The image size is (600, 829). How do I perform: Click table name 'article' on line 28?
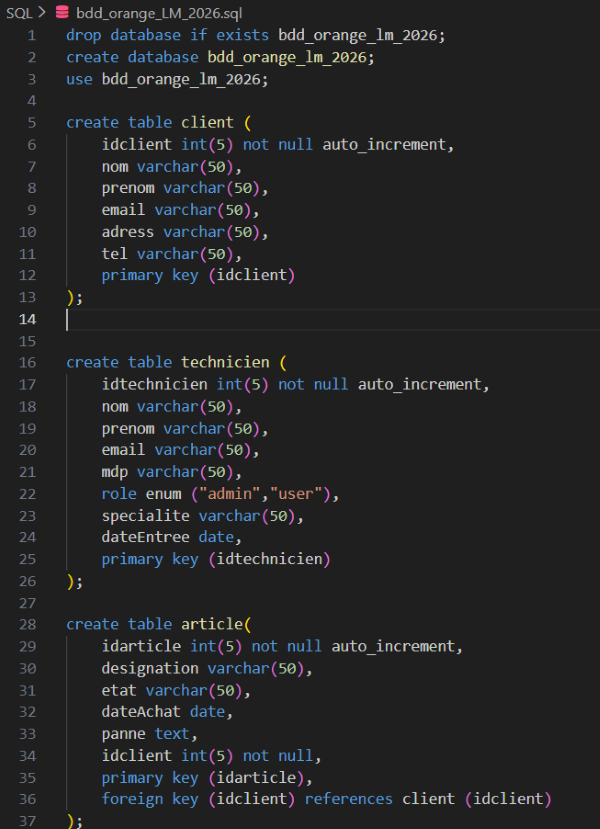[x=212, y=624]
